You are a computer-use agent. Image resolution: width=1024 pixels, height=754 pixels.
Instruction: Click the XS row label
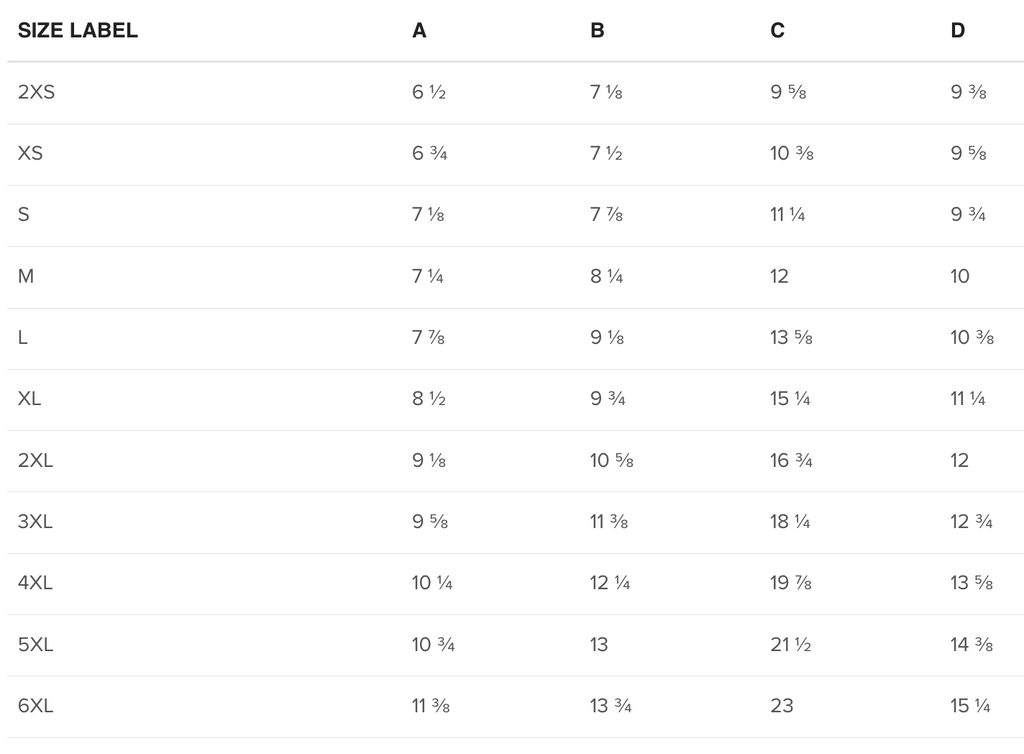tap(30, 154)
